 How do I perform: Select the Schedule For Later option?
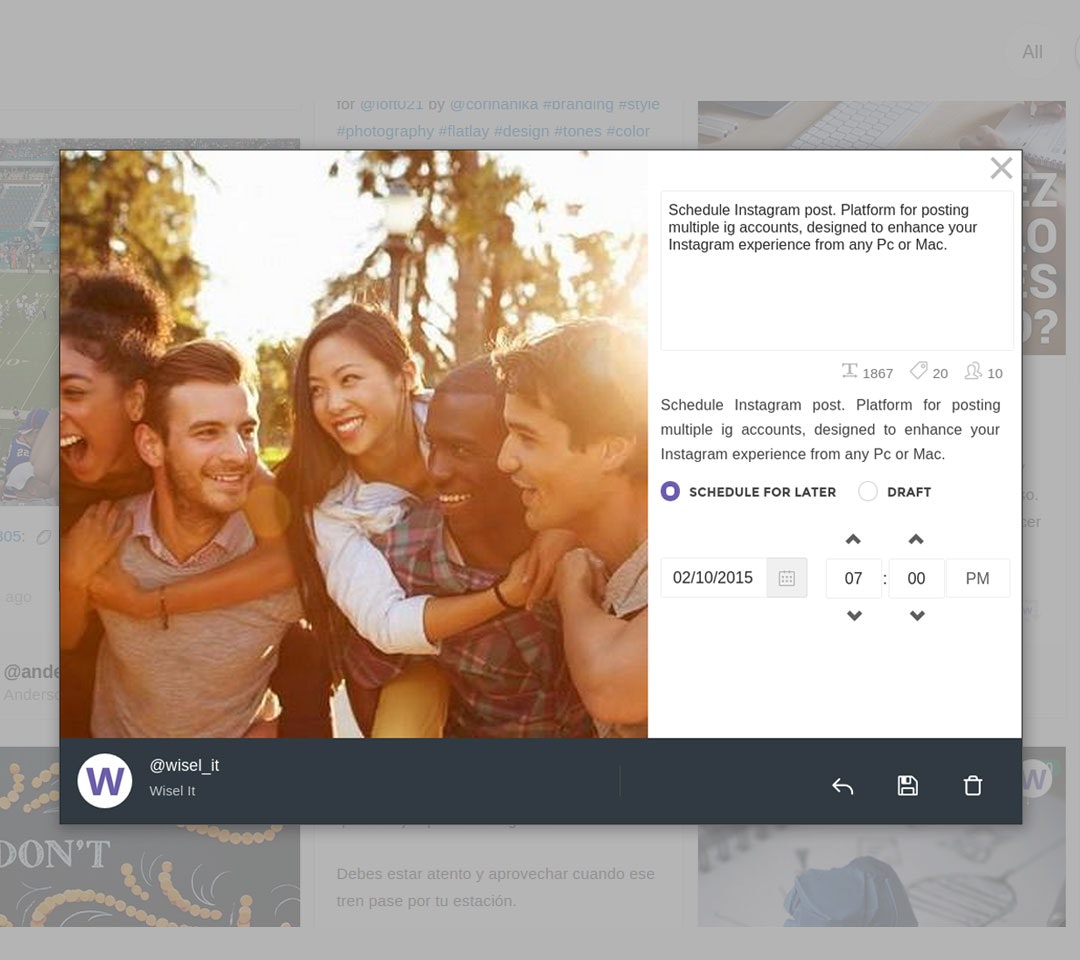[670, 491]
